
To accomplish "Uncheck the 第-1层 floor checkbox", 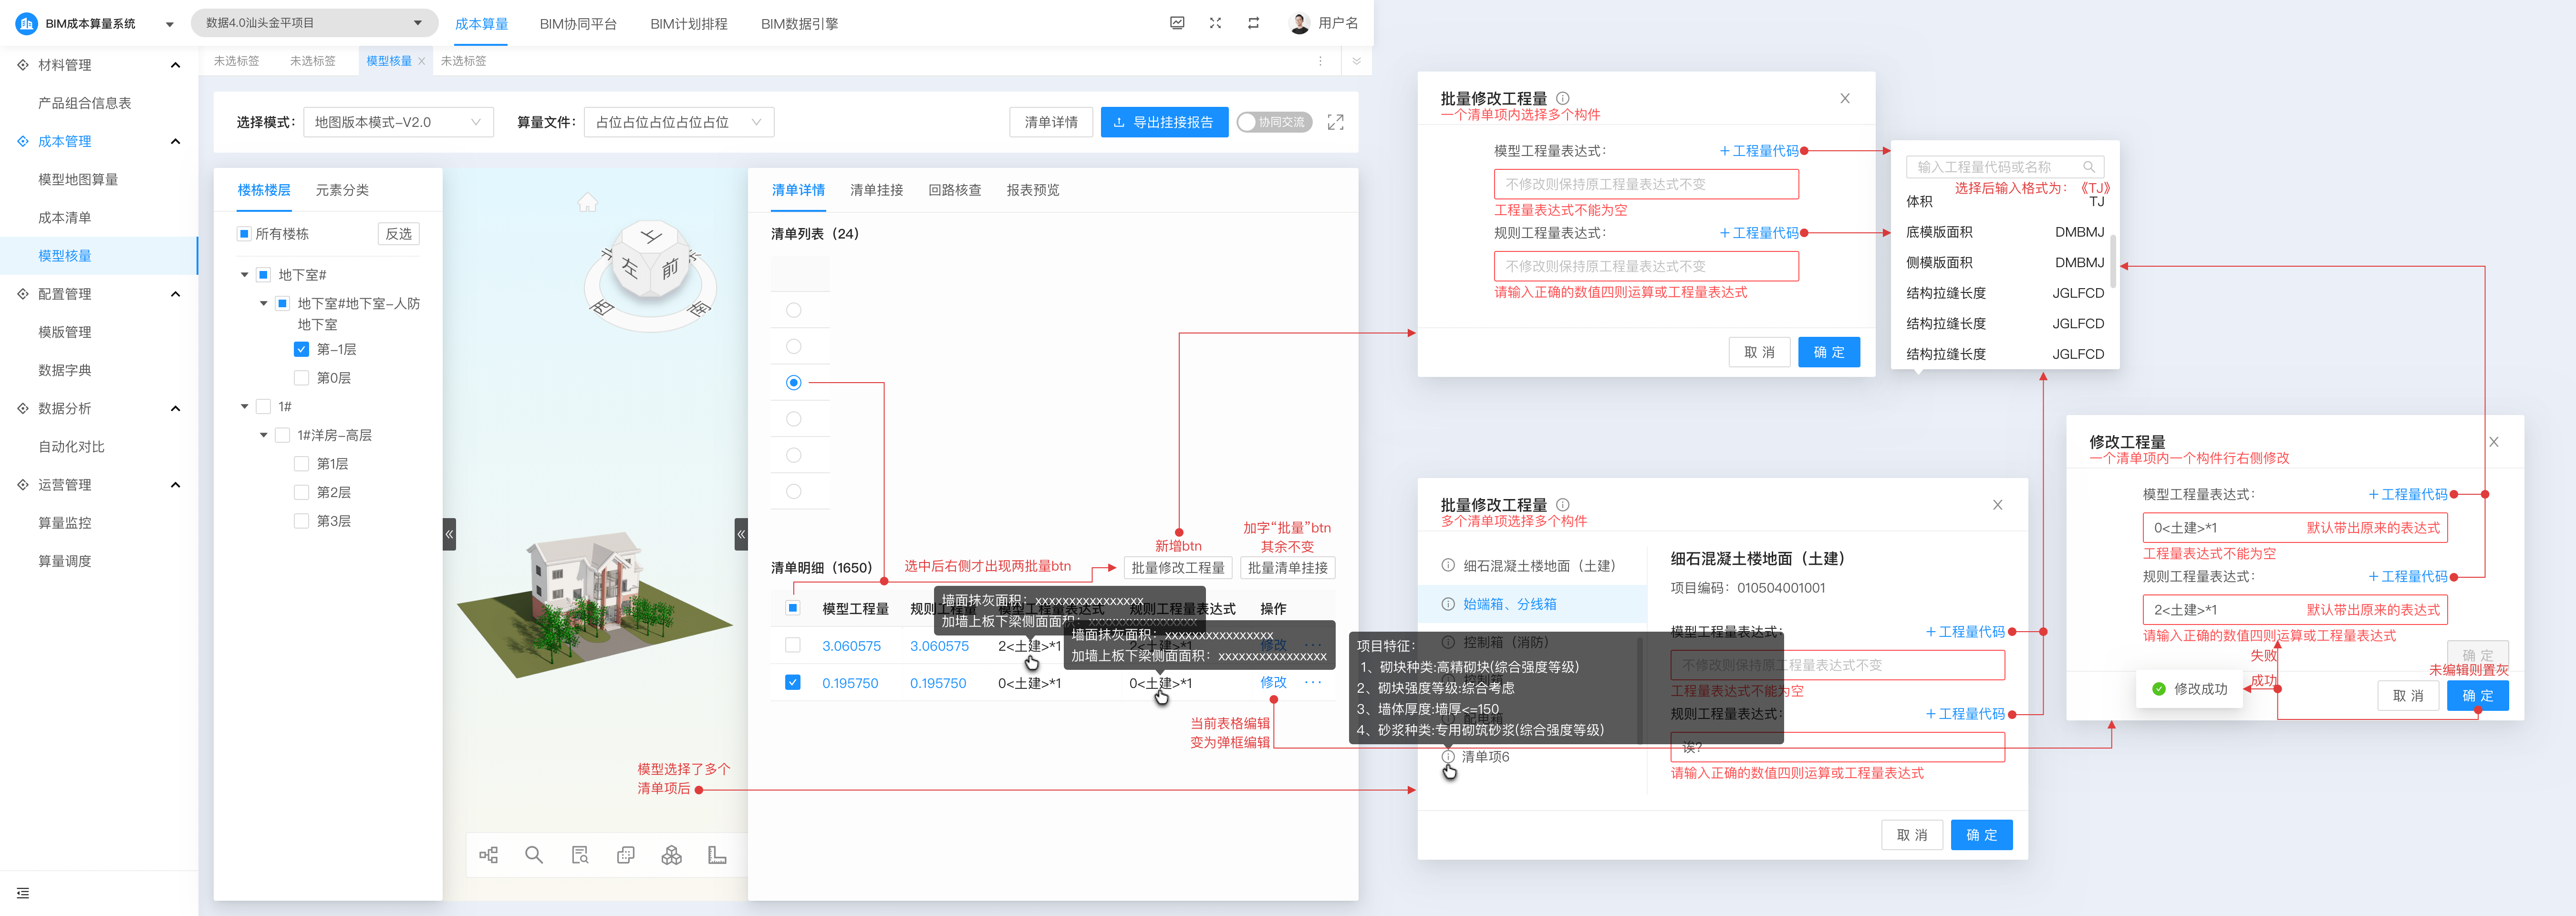I will [301, 349].
